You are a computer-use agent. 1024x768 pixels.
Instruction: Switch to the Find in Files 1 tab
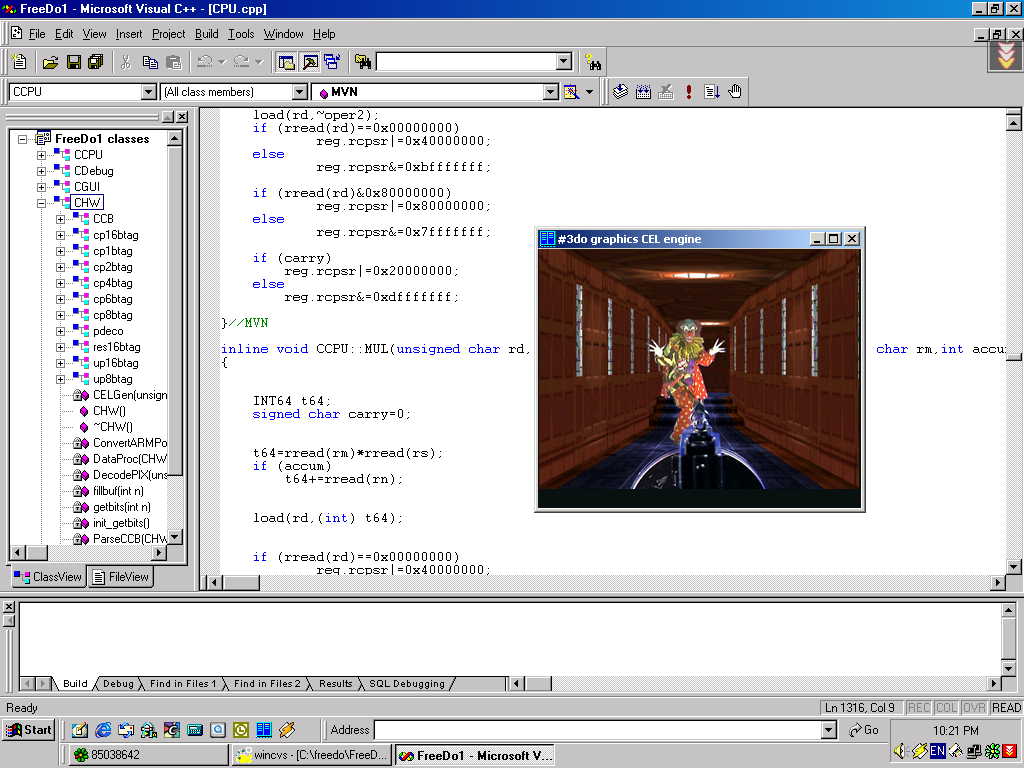pyautogui.click(x=182, y=684)
